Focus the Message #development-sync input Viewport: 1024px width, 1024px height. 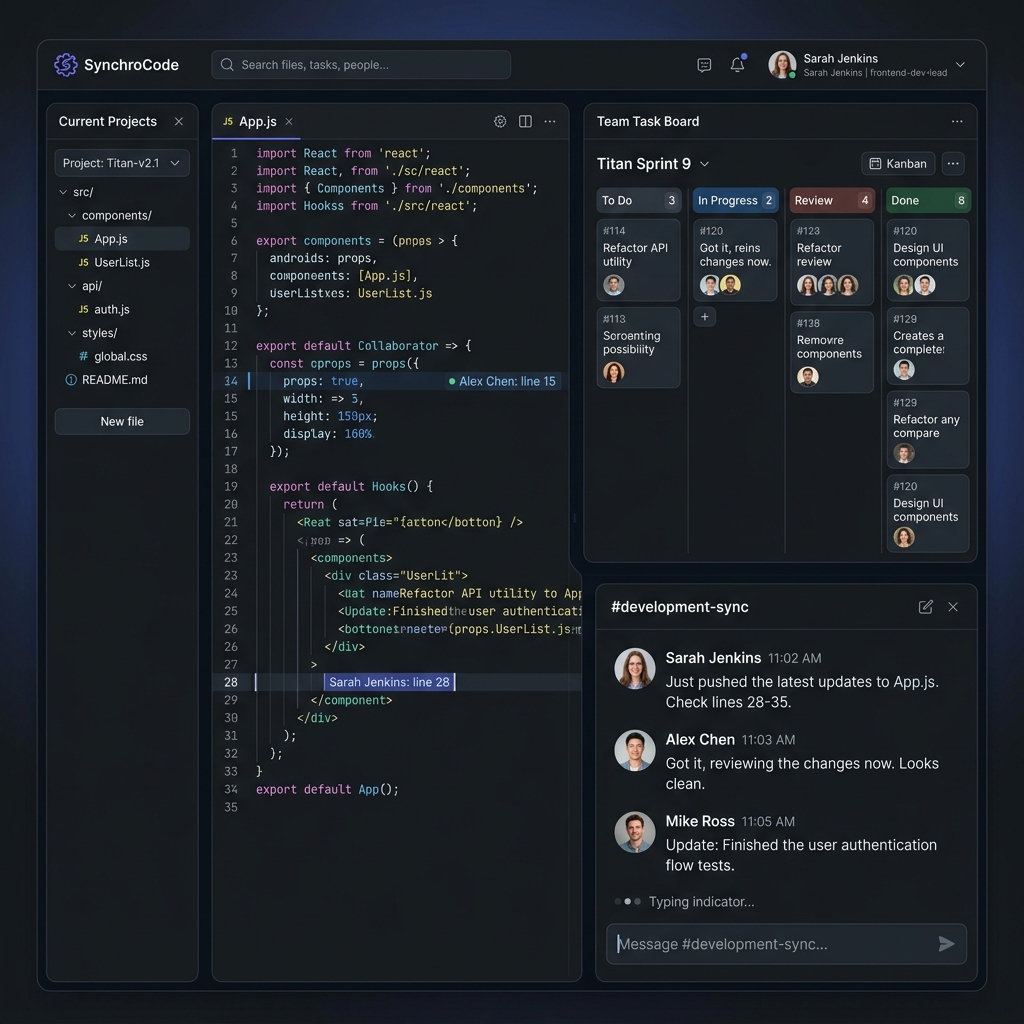click(786, 944)
